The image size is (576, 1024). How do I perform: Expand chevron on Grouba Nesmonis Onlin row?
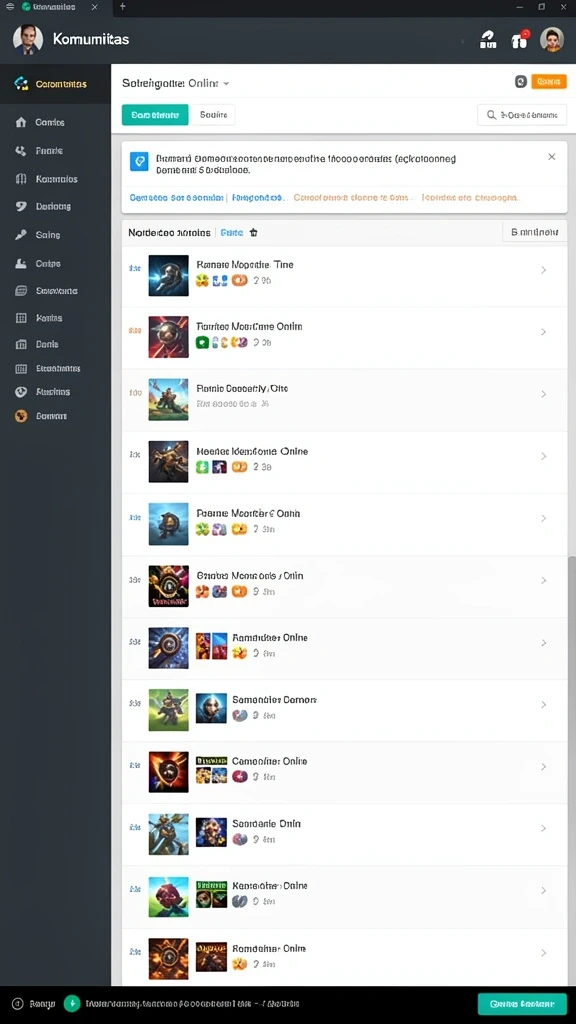pyautogui.click(x=543, y=581)
